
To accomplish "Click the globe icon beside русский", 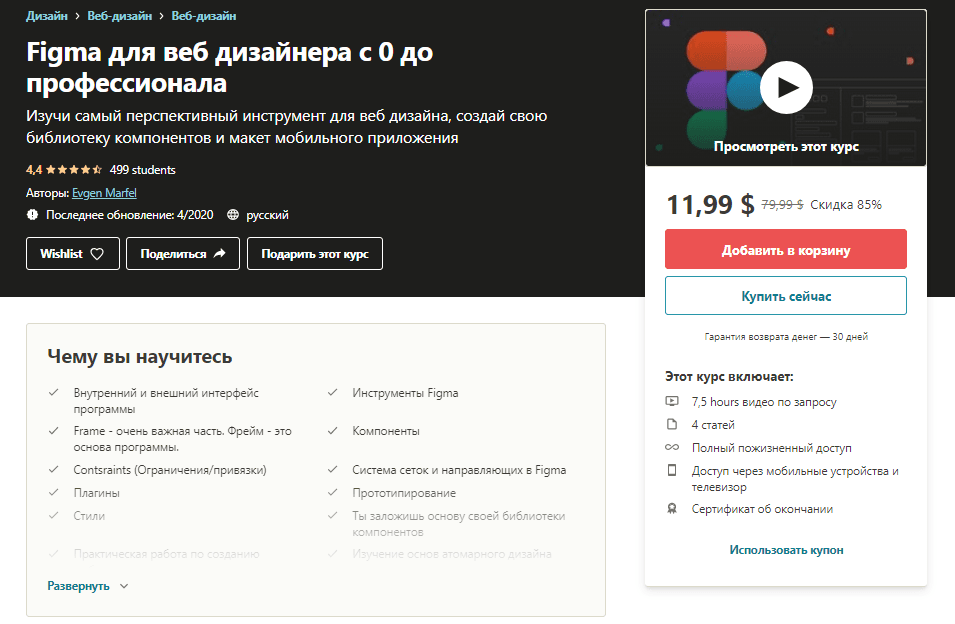I will click(x=233, y=215).
